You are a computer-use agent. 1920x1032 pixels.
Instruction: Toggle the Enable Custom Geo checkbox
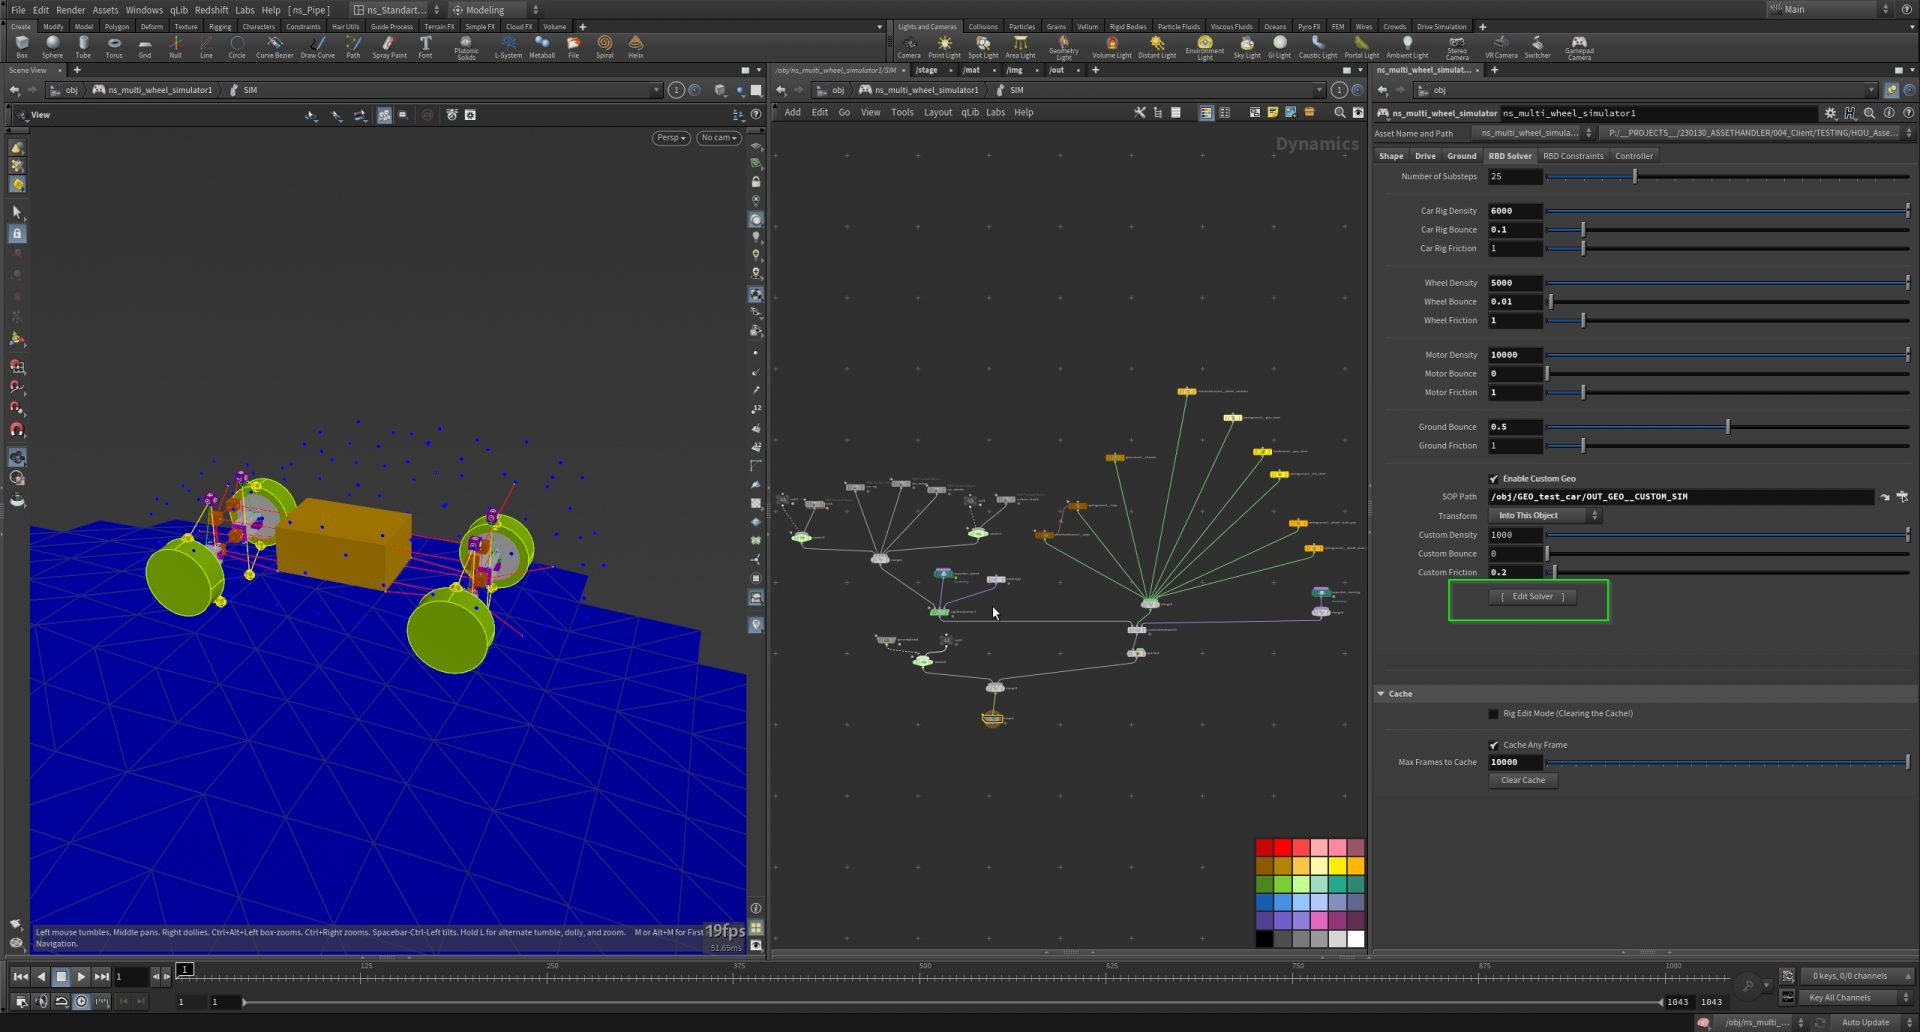tap(1494, 479)
